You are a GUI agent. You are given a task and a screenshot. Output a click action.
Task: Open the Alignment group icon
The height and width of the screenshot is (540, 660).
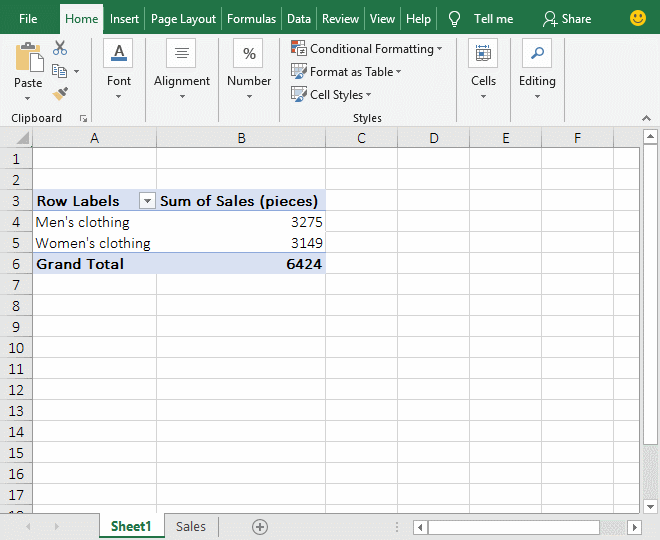click(181, 54)
